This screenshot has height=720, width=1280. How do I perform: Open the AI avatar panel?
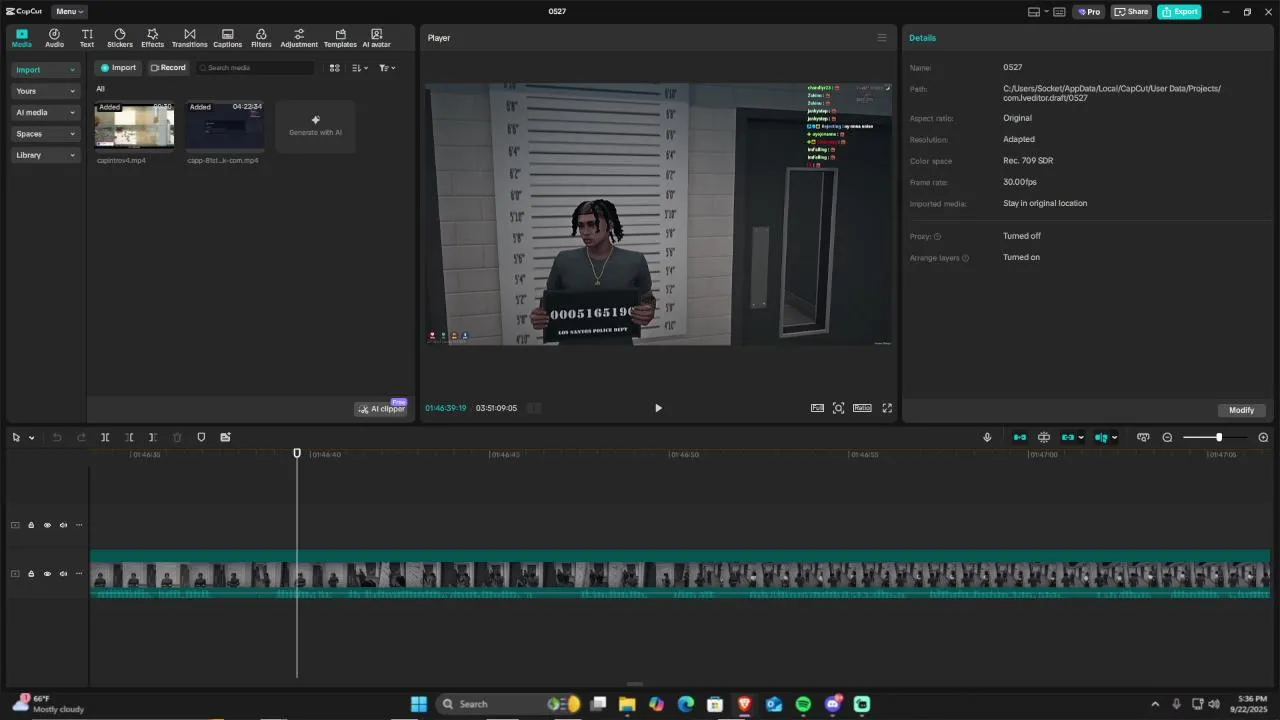pyautogui.click(x=376, y=38)
